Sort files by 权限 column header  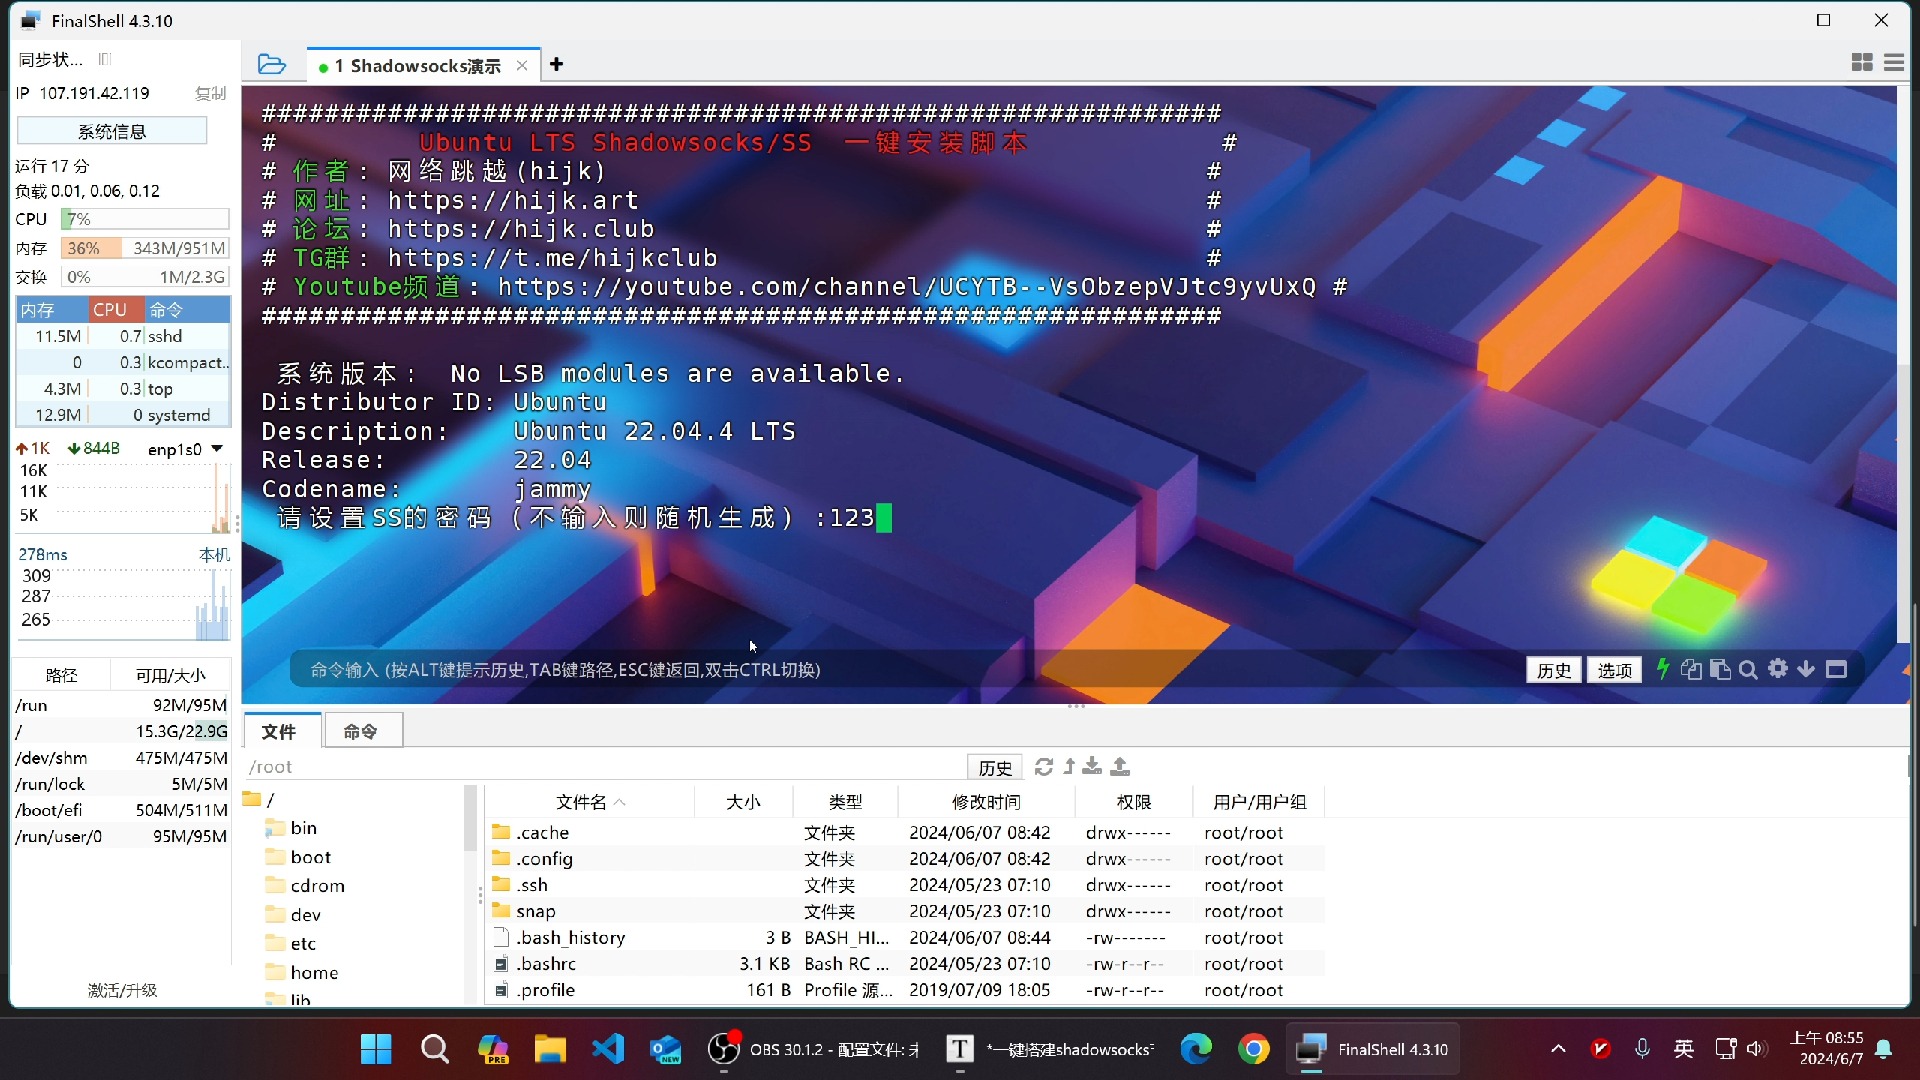coord(1134,802)
